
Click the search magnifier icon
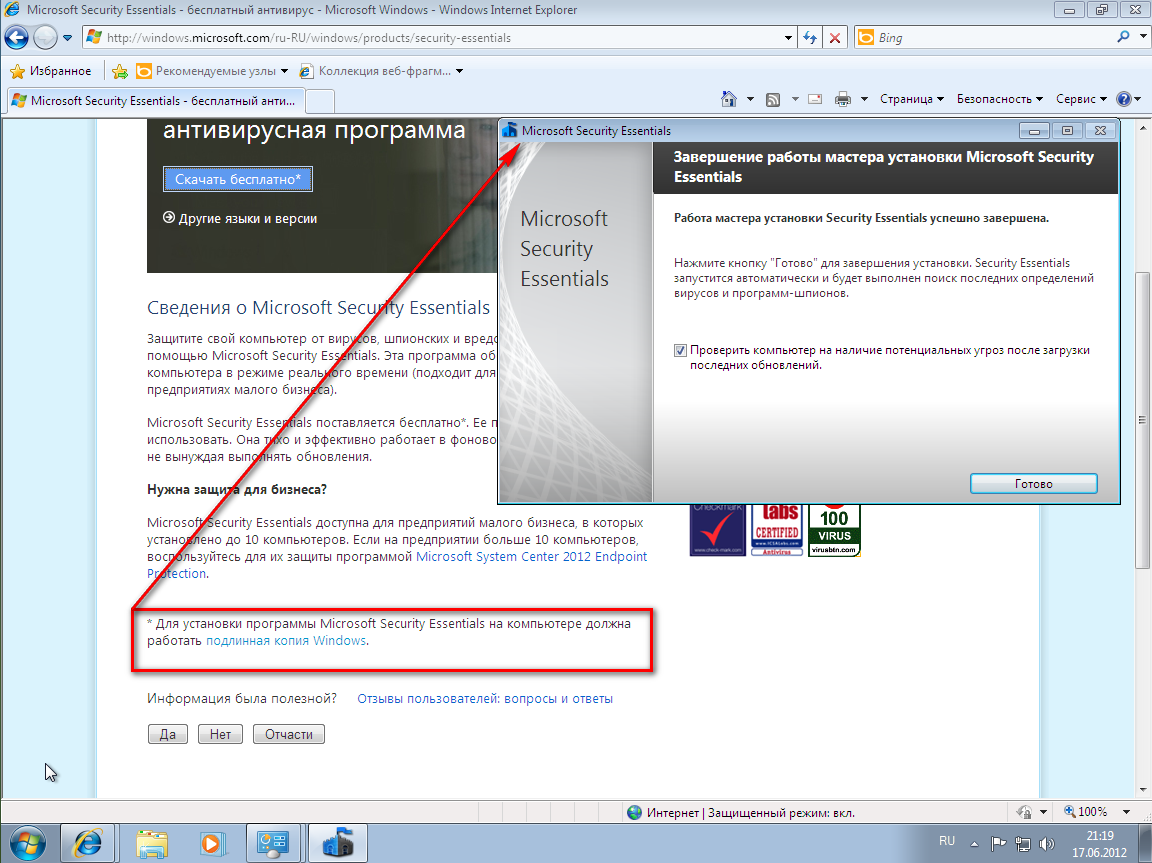click(x=1123, y=37)
